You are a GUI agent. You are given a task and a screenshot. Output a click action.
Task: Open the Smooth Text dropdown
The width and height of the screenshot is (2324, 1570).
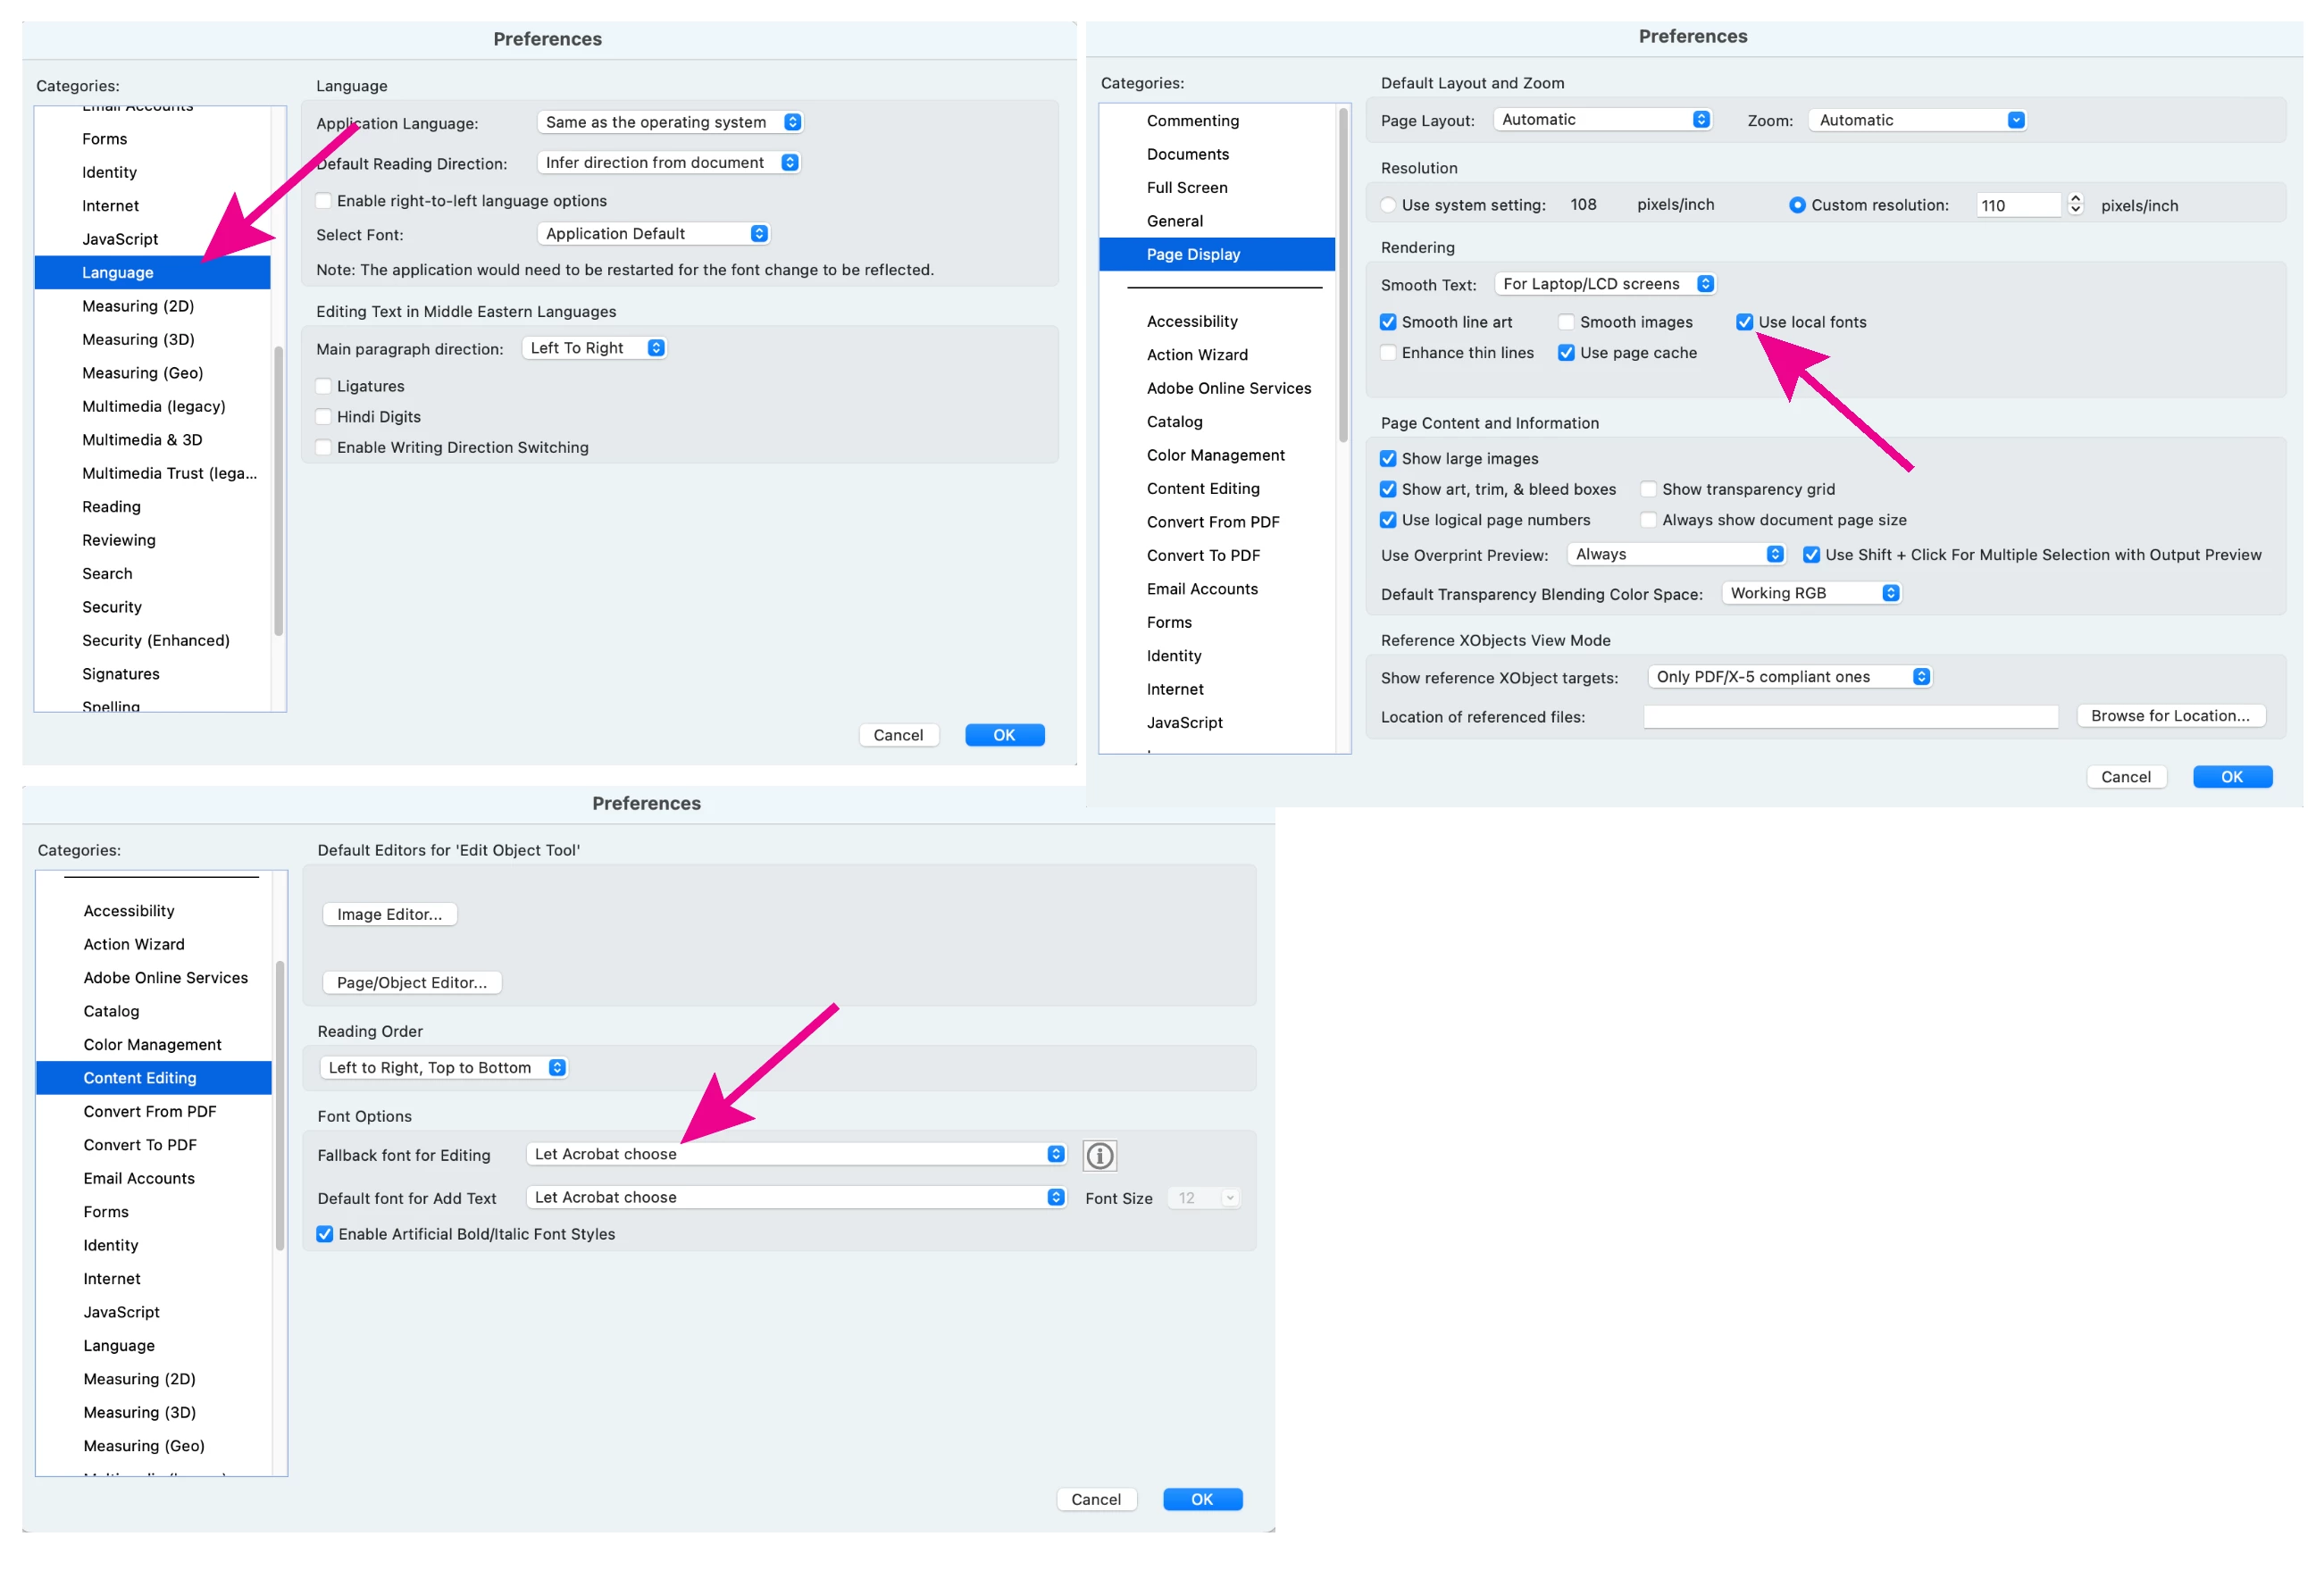[x=1604, y=284]
